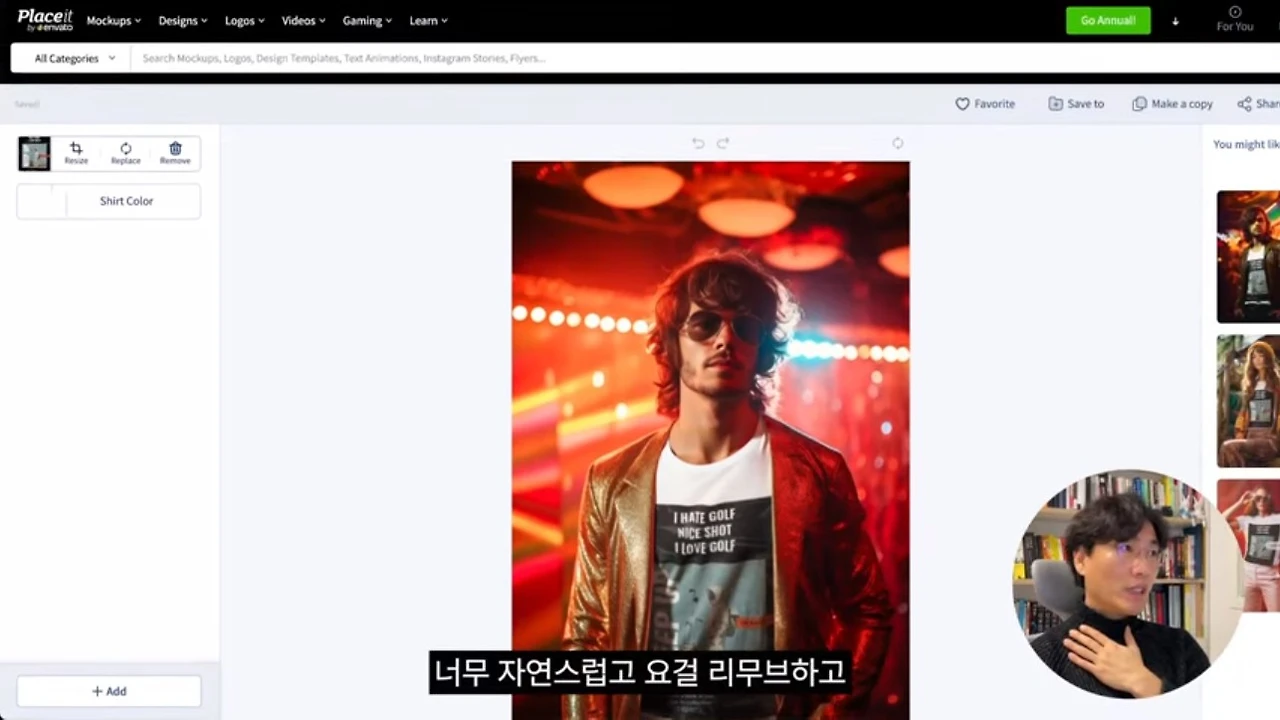Click the + Add button

pos(109,691)
